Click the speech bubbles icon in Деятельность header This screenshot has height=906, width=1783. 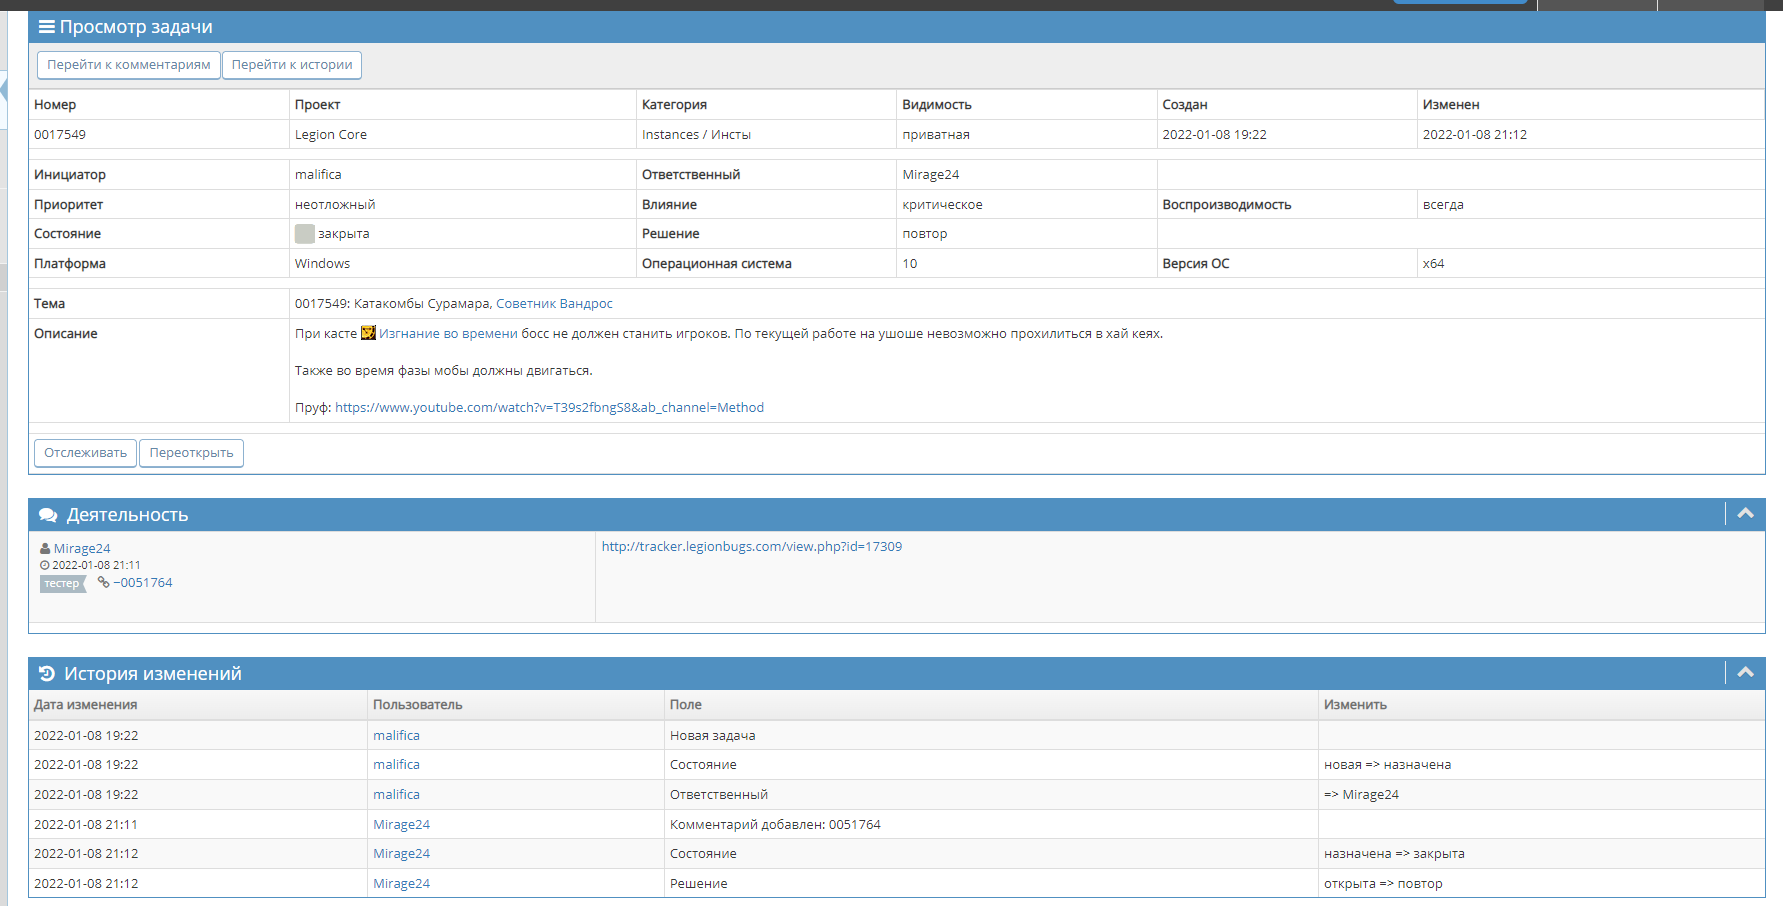click(x=48, y=515)
